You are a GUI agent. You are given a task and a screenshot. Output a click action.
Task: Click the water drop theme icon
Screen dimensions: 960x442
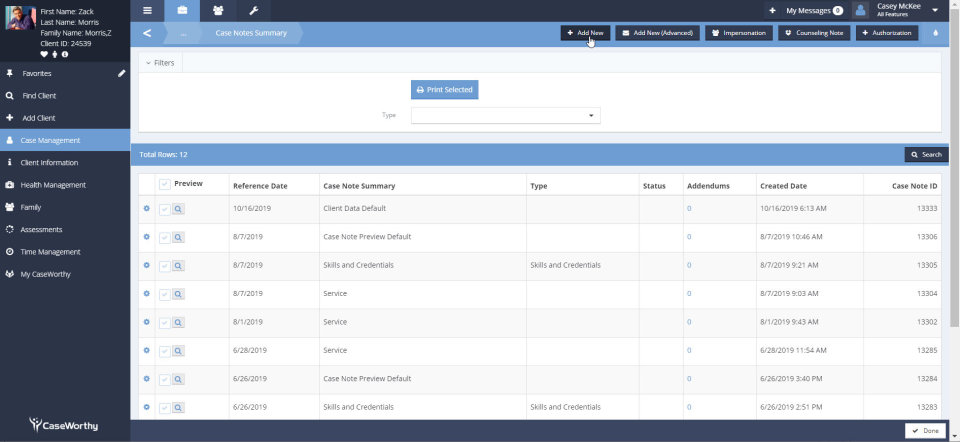pos(936,33)
